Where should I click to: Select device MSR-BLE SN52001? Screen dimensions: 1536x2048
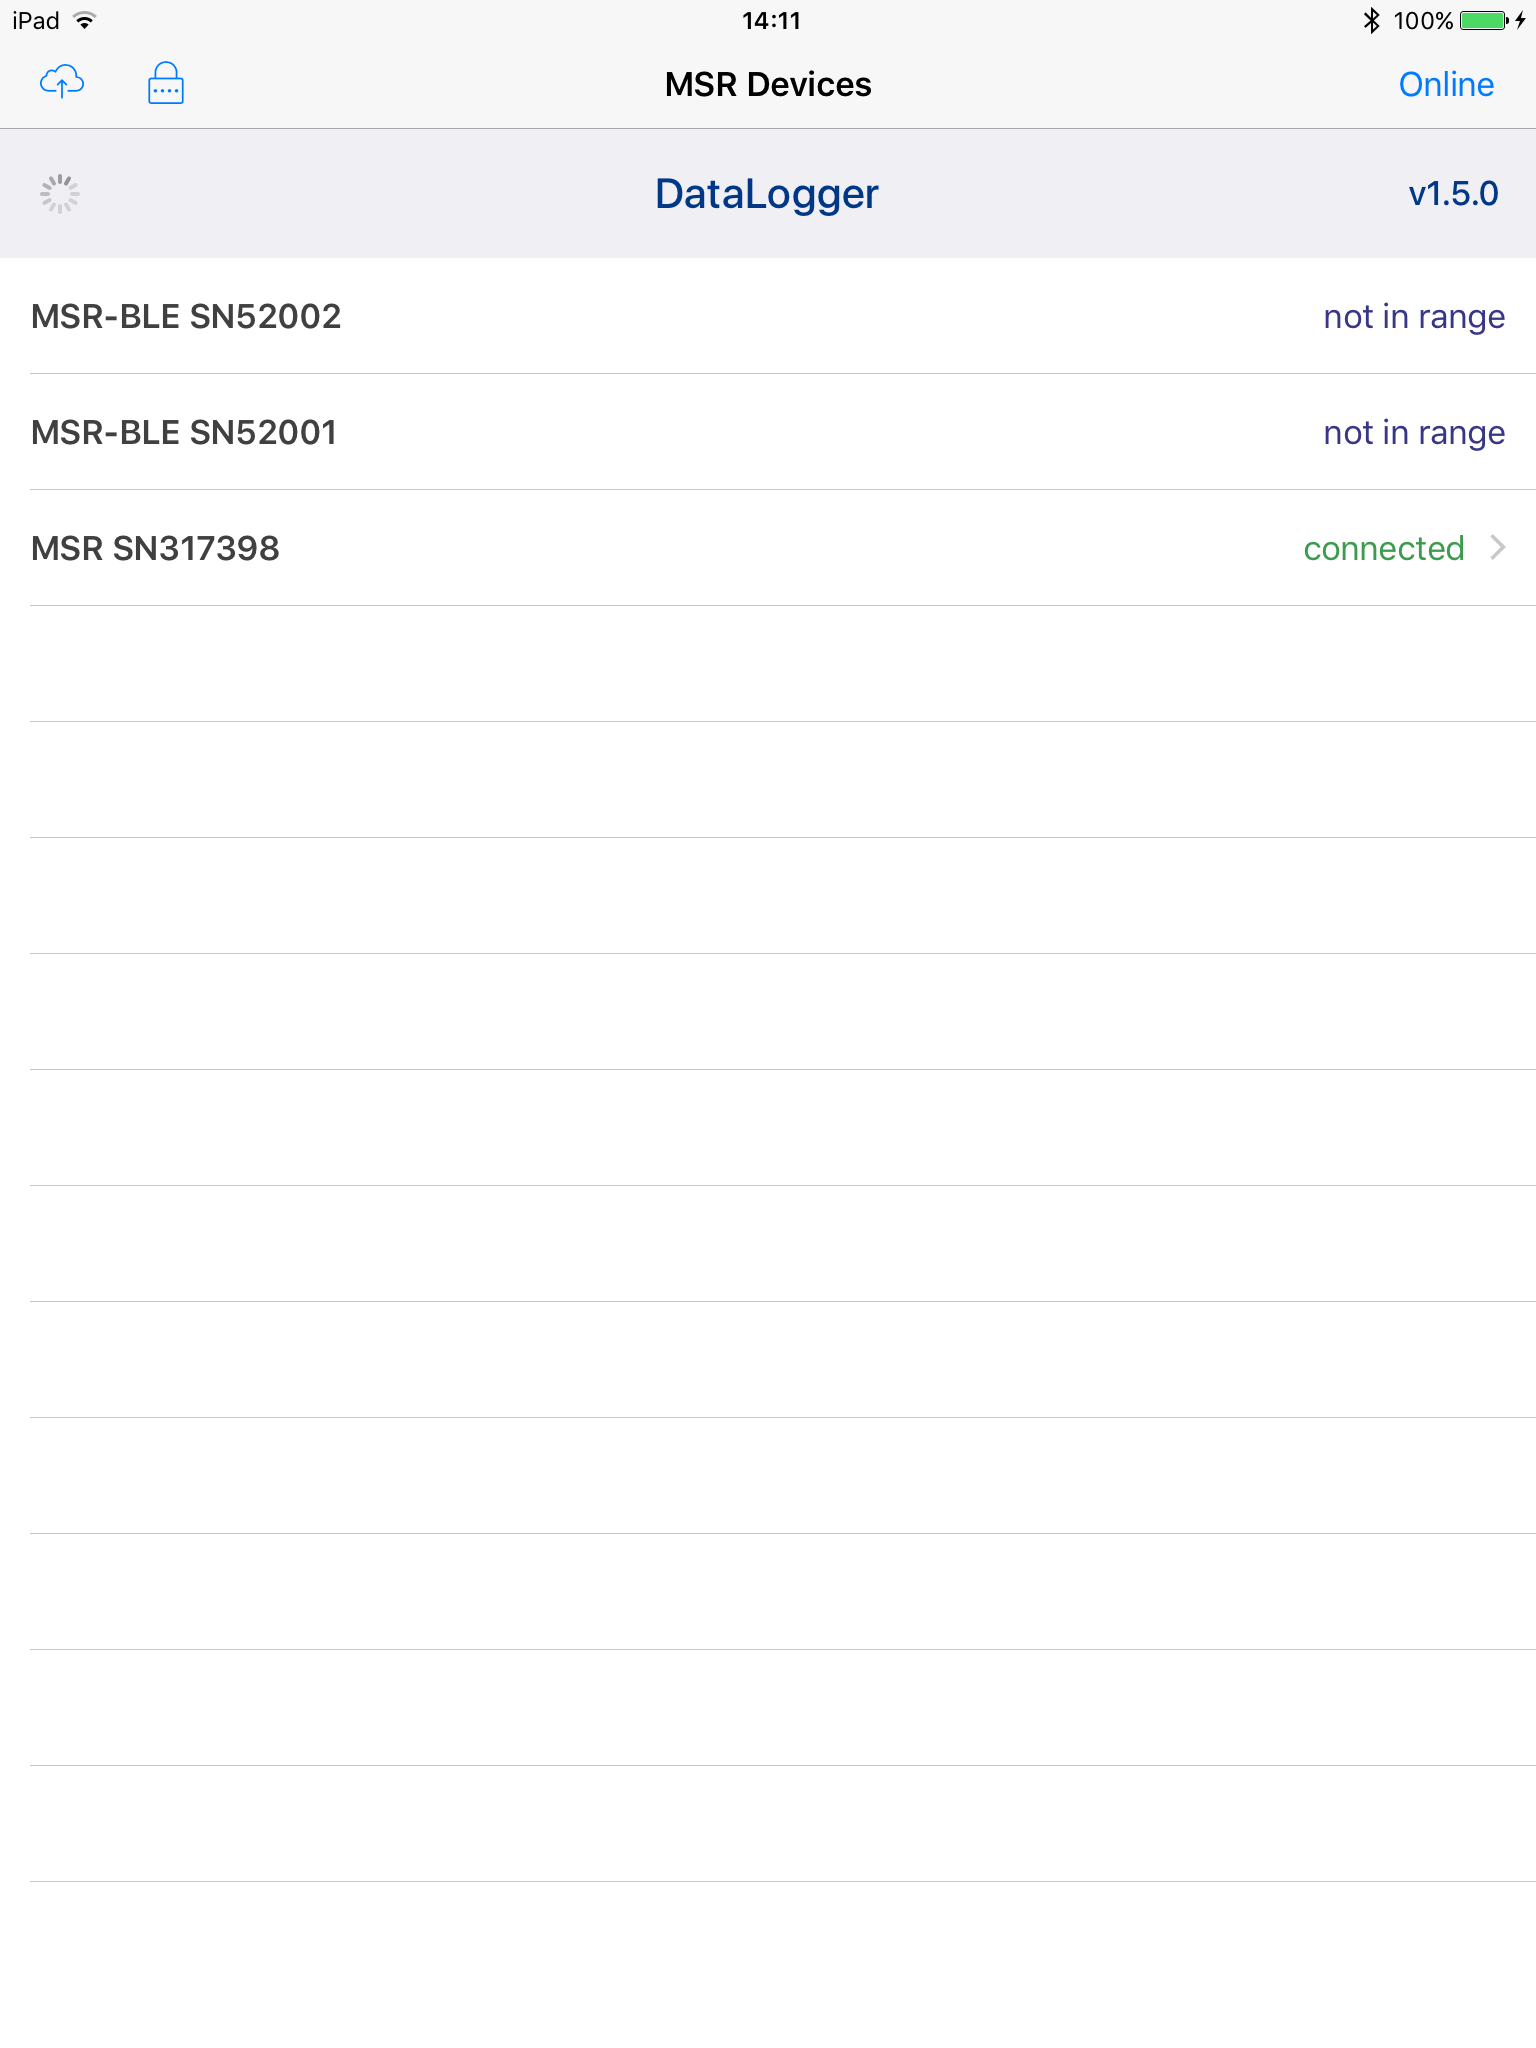click(x=182, y=432)
